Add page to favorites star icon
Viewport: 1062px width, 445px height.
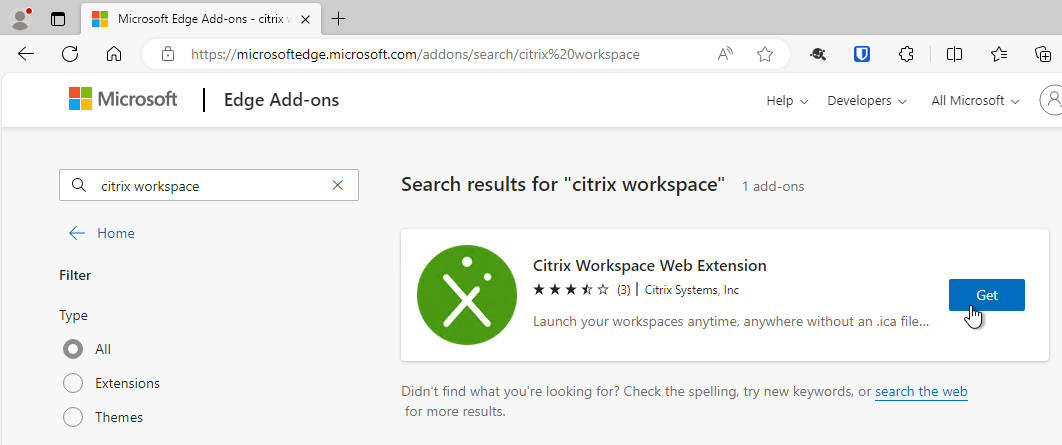[765, 54]
